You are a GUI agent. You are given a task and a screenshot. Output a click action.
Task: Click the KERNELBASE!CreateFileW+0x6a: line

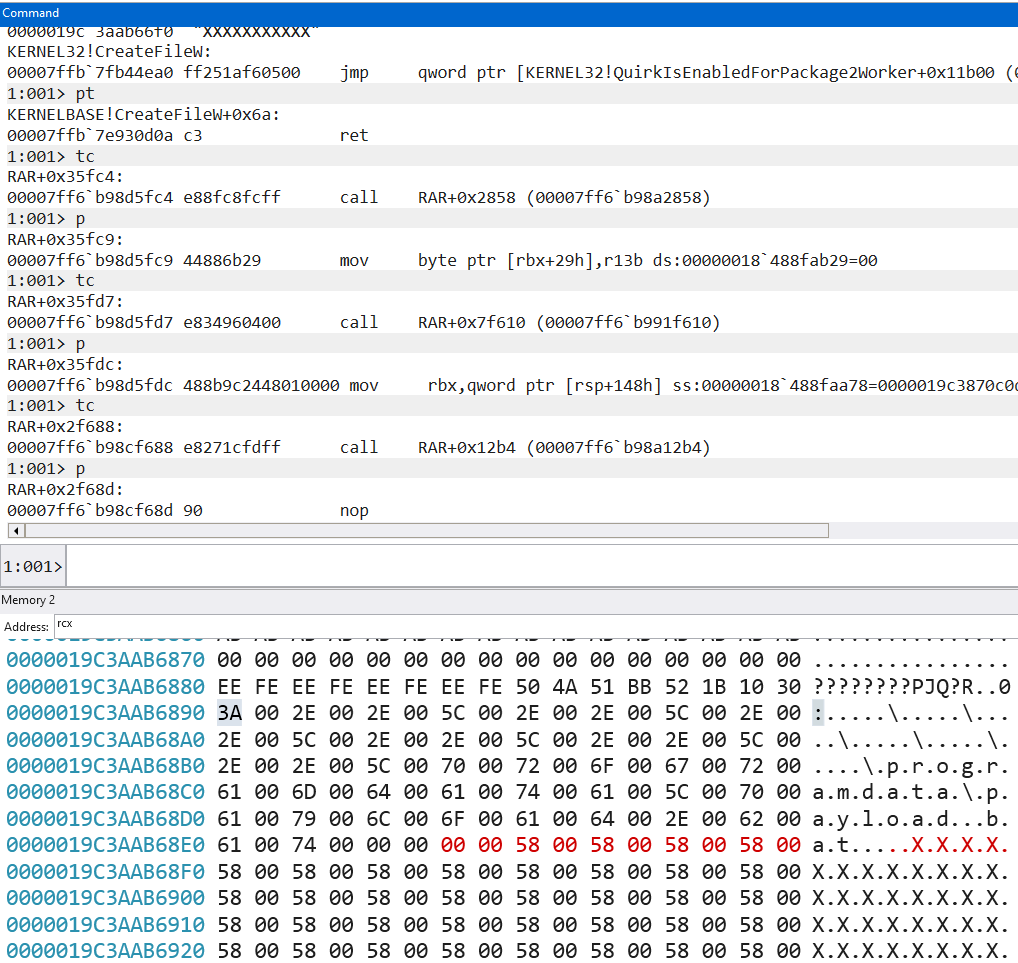point(143,114)
